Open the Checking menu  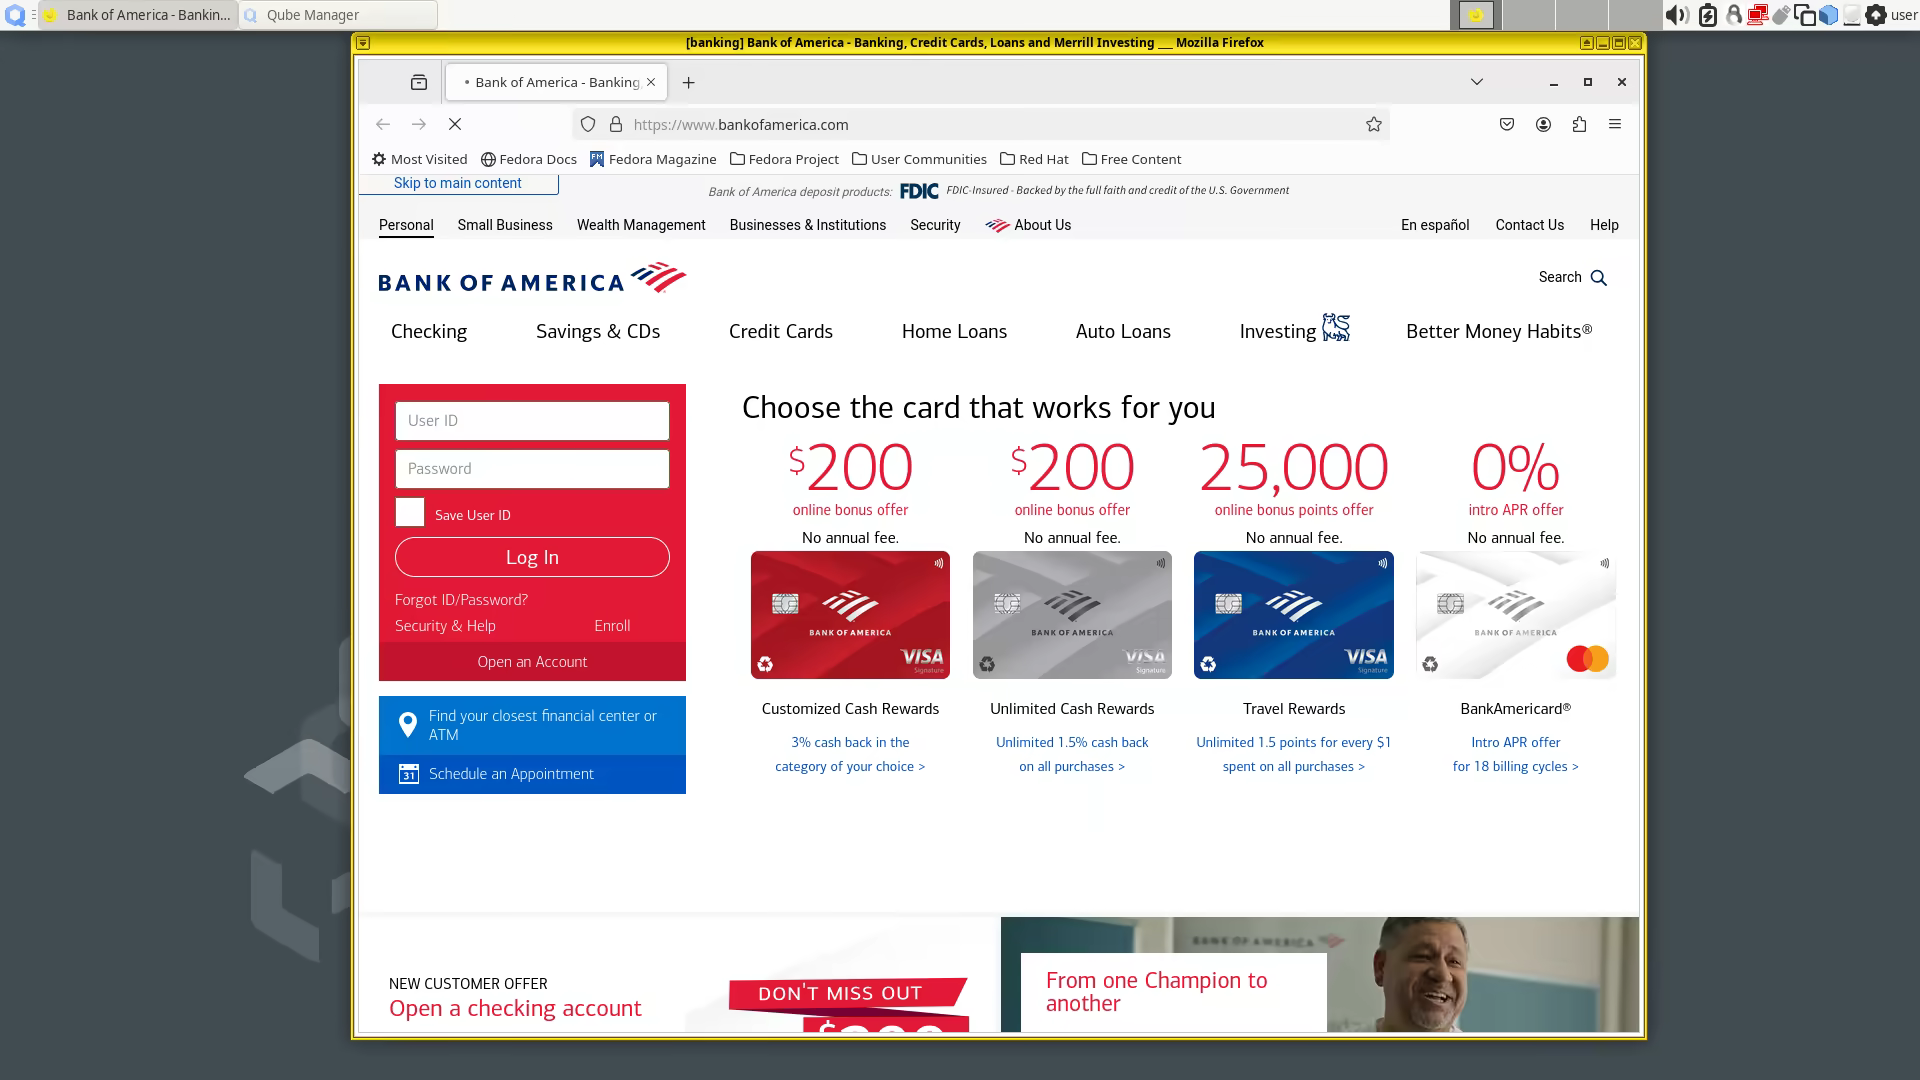pos(429,332)
